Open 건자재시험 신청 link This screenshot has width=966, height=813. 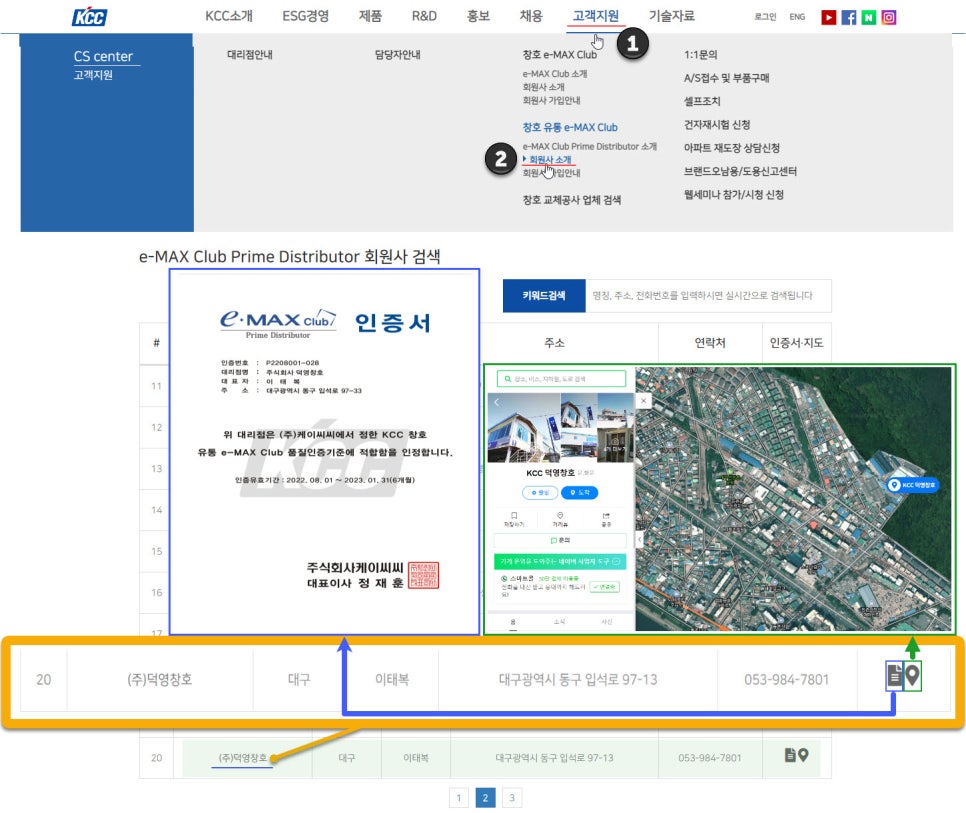tap(717, 125)
